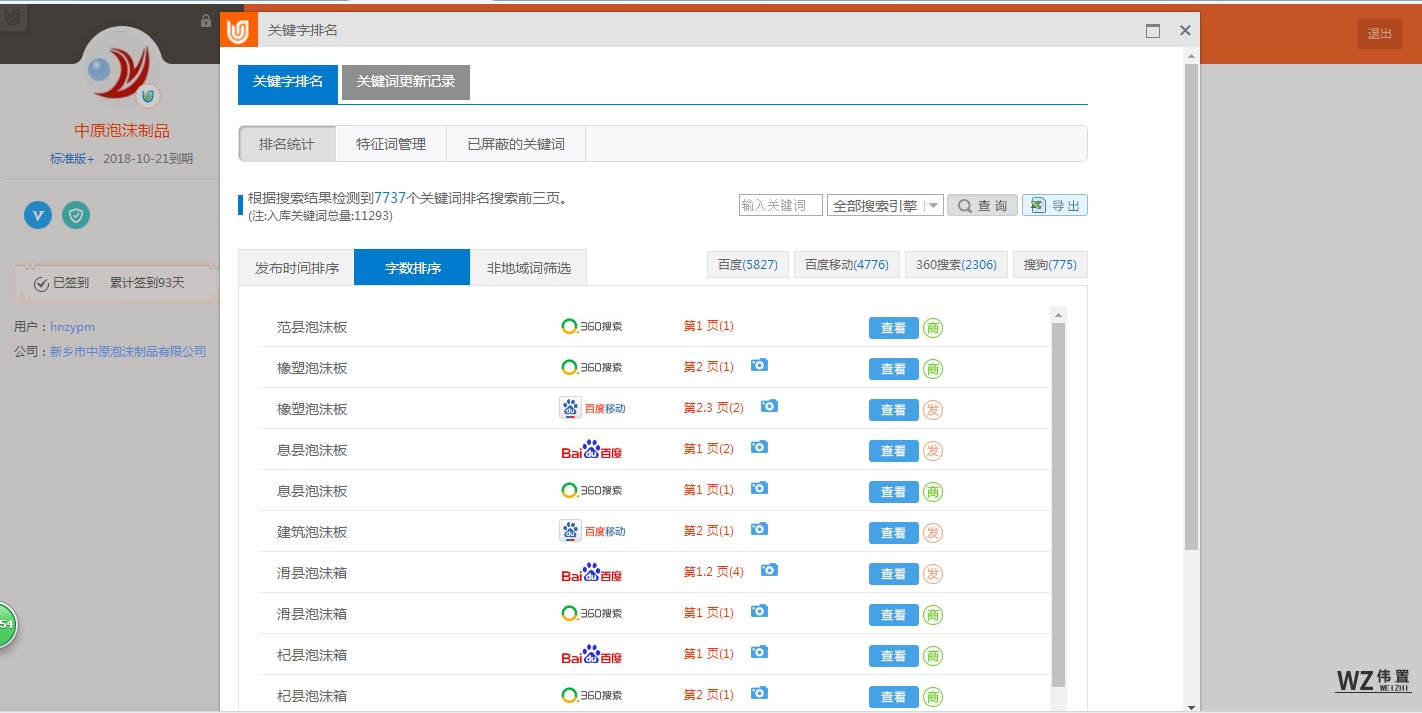Open the 全部搜索引擎 dropdown
Viewport: 1422px width, 713px height.
(x=885, y=205)
